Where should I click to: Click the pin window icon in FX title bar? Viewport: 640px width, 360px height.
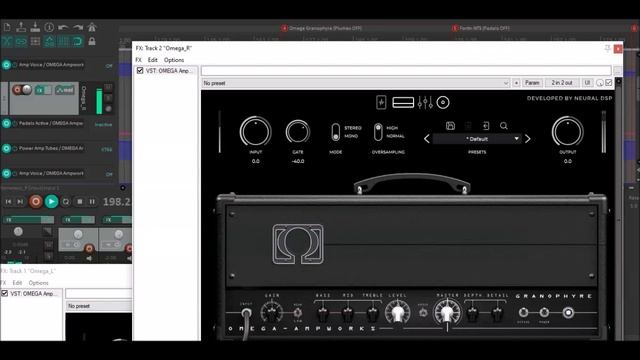(x=607, y=49)
